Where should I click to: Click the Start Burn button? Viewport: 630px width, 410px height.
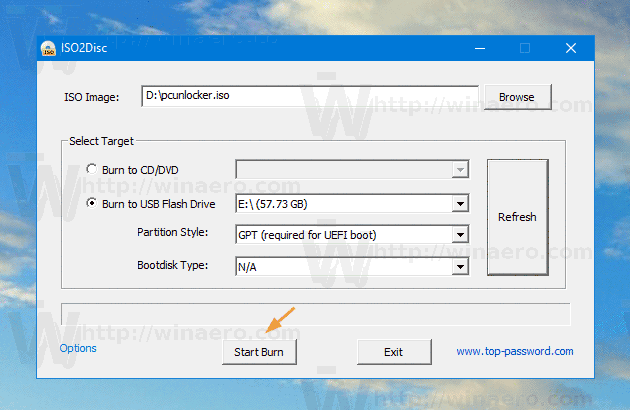coord(259,352)
